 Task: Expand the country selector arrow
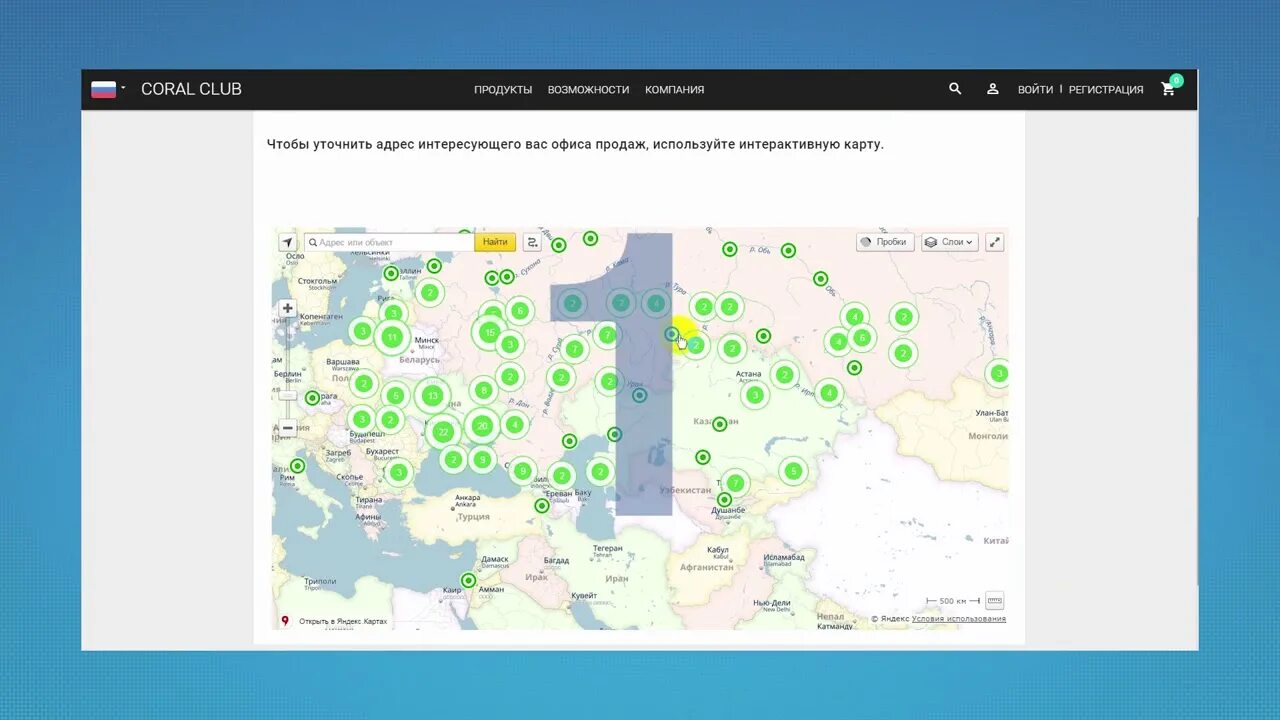(x=123, y=88)
